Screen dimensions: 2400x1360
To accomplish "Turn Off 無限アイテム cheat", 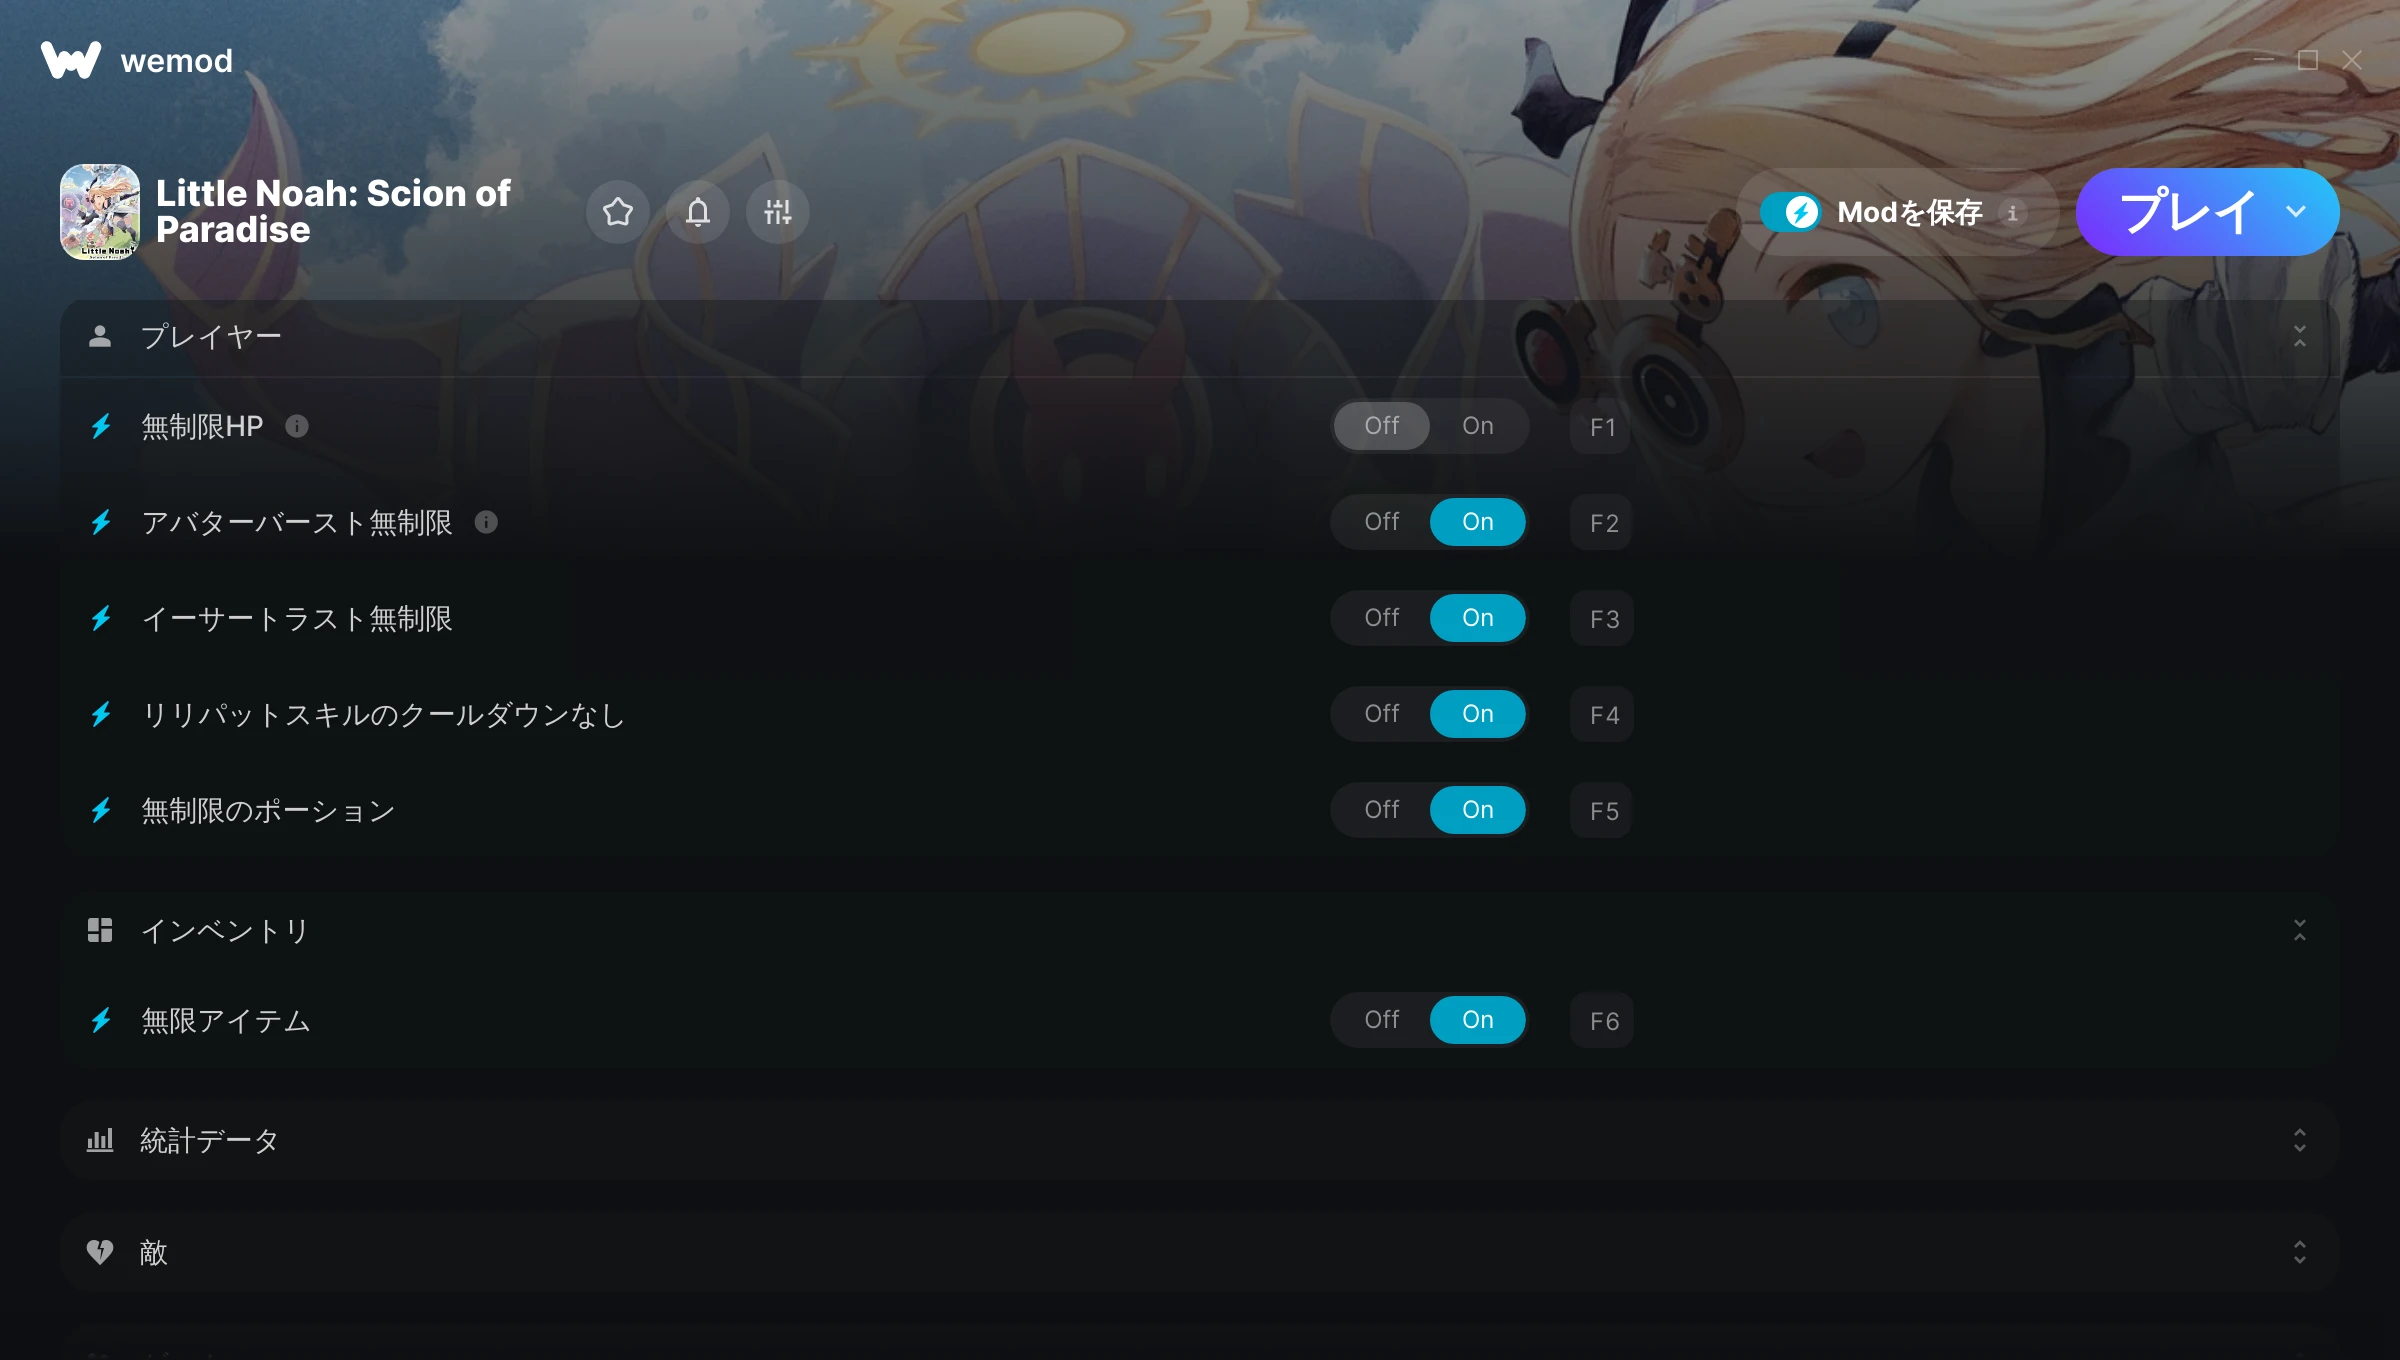I will [1382, 1020].
